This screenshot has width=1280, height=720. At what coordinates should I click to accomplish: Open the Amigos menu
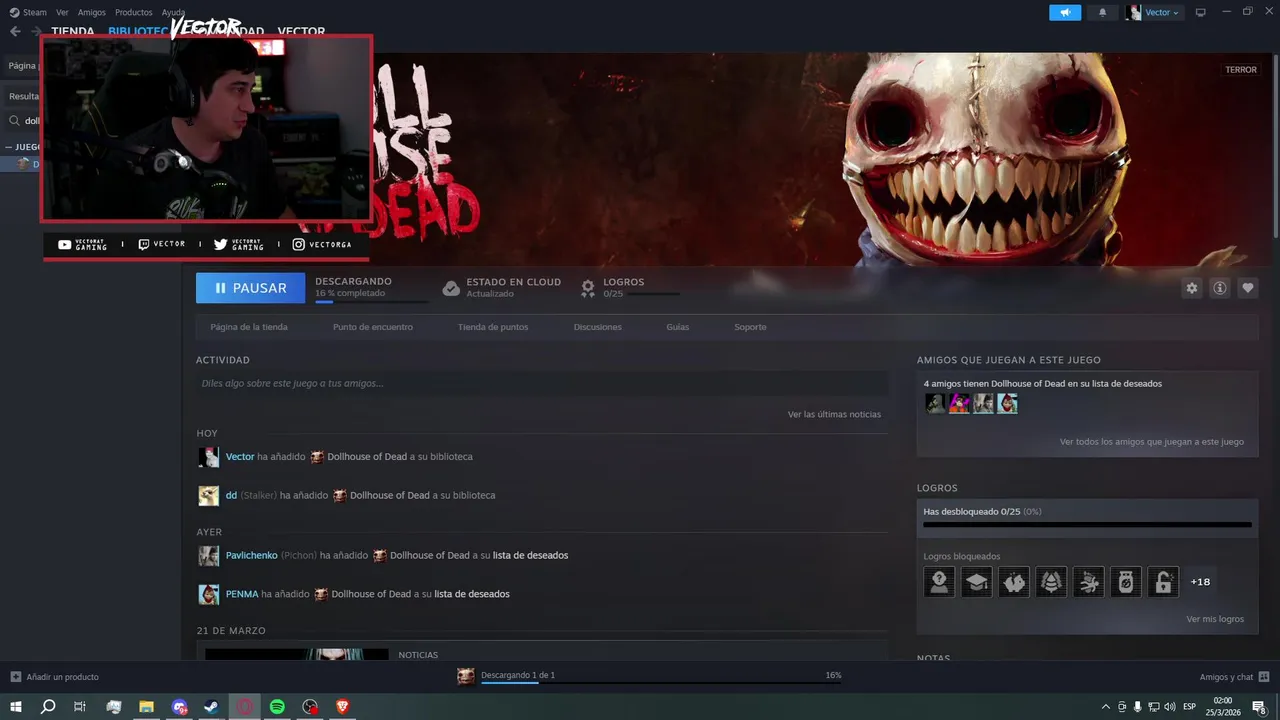pos(92,12)
